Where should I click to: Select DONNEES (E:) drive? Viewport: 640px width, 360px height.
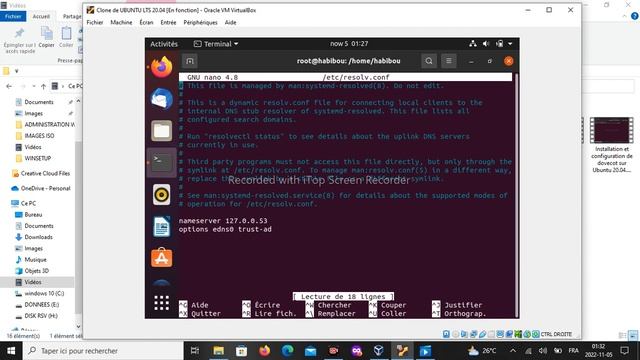tap(42, 304)
